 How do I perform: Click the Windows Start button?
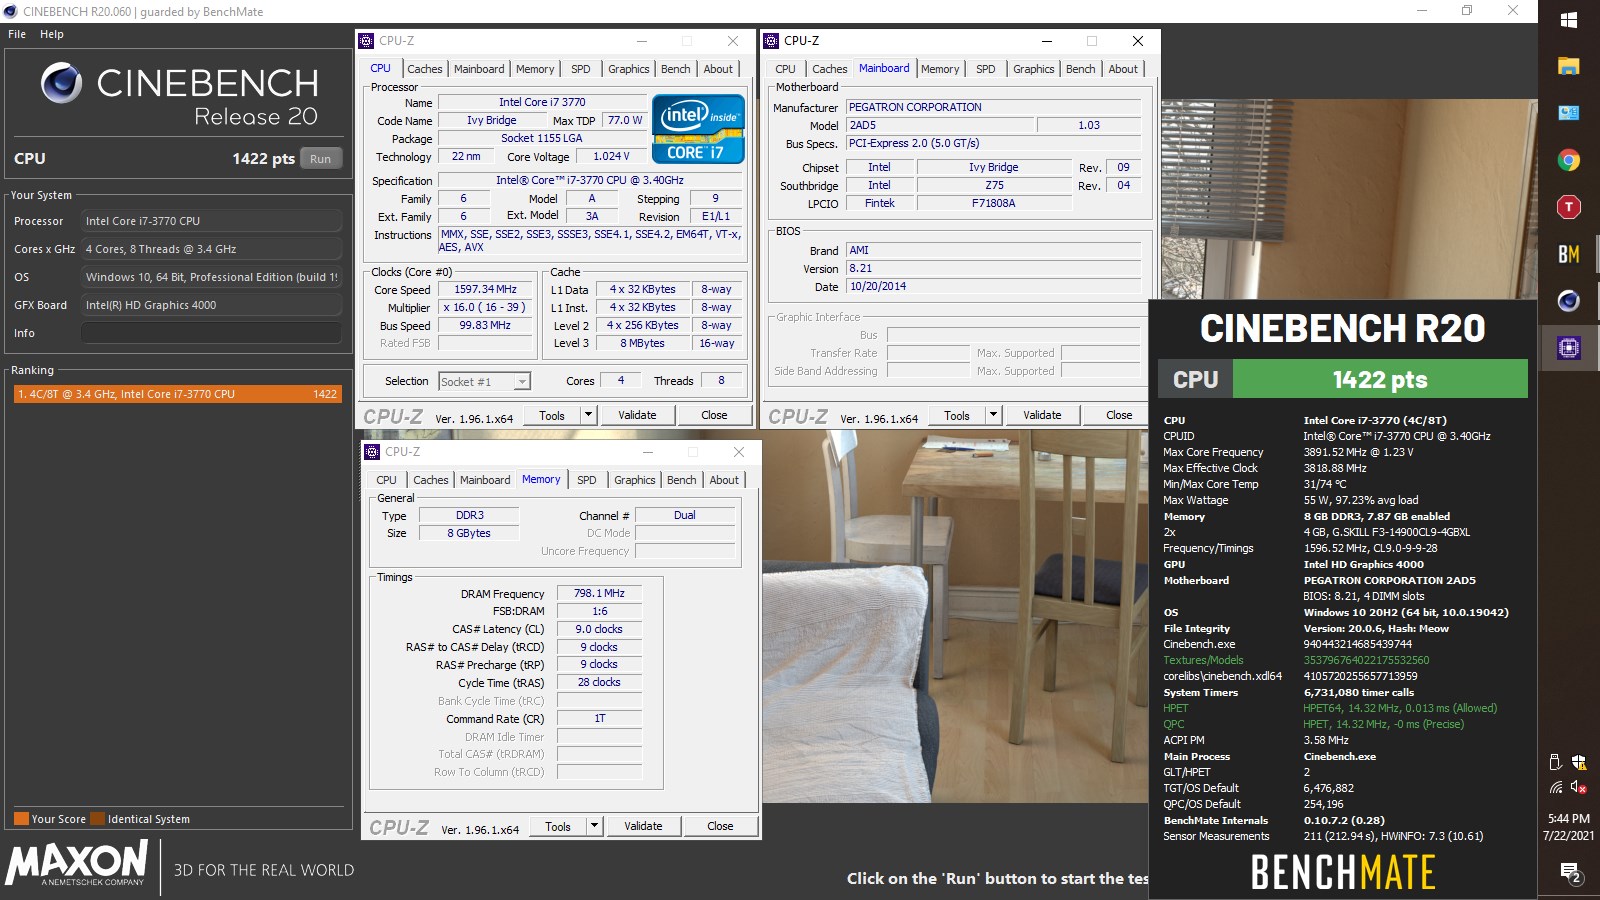click(x=1568, y=20)
